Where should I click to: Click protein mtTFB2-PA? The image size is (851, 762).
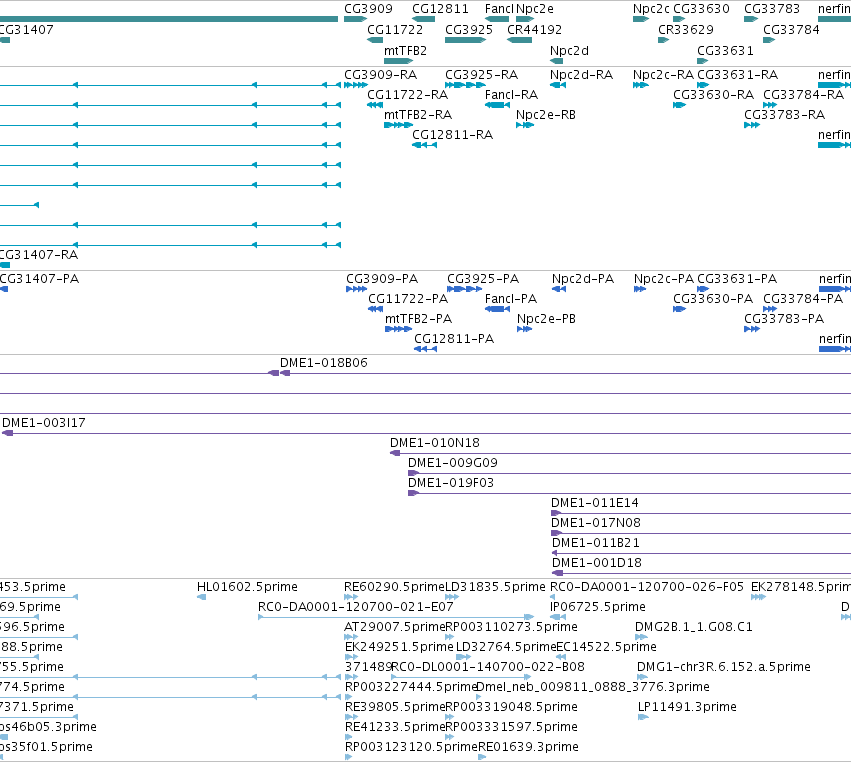[x=418, y=319]
